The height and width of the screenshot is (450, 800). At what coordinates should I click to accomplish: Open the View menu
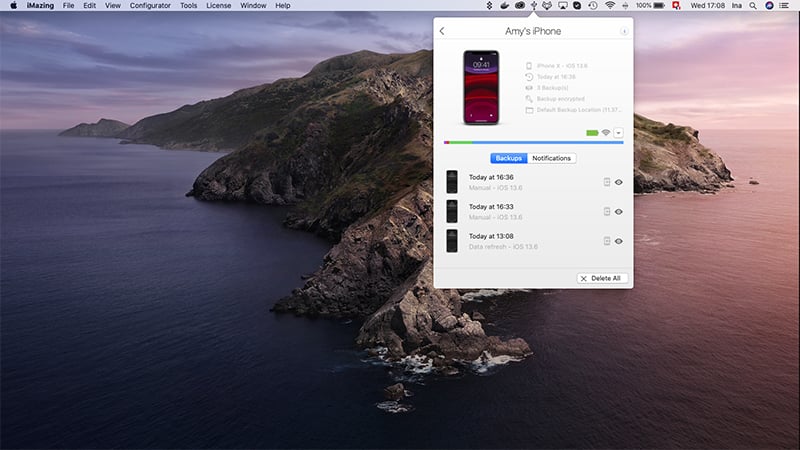tap(113, 6)
